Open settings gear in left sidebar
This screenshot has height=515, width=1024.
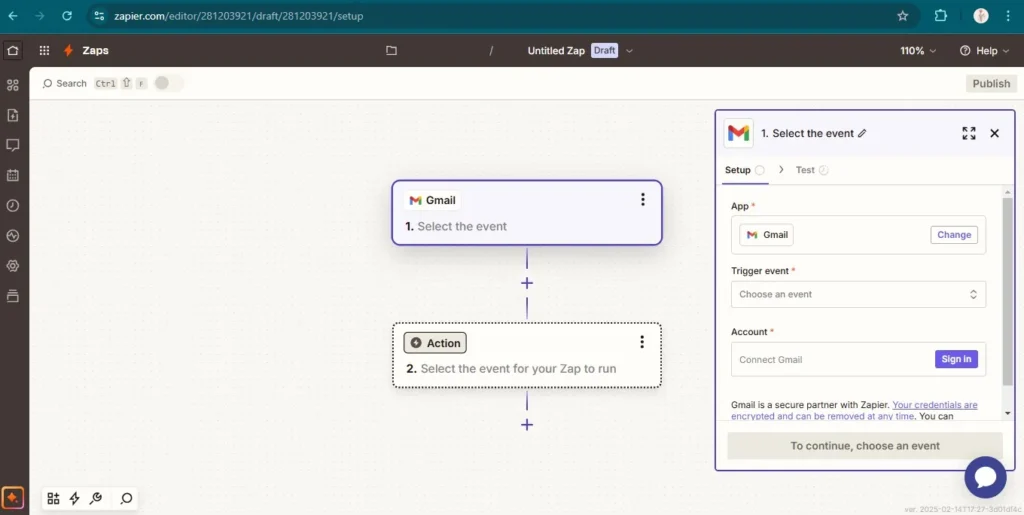[x=12, y=266]
